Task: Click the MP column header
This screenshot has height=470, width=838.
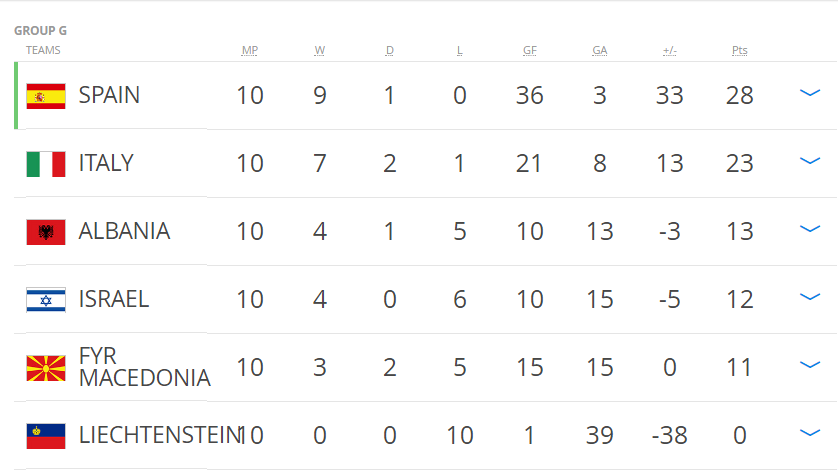Action: click(250, 50)
